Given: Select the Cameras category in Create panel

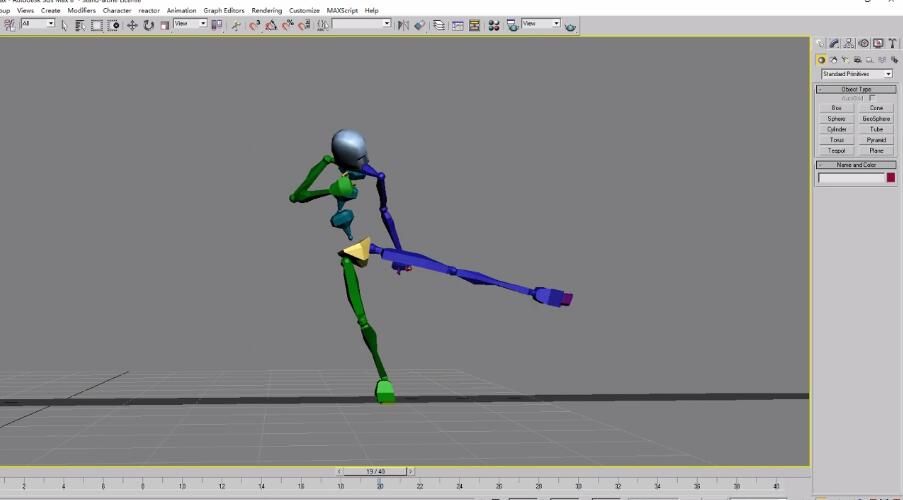Looking at the screenshot, I should [858, 60].
